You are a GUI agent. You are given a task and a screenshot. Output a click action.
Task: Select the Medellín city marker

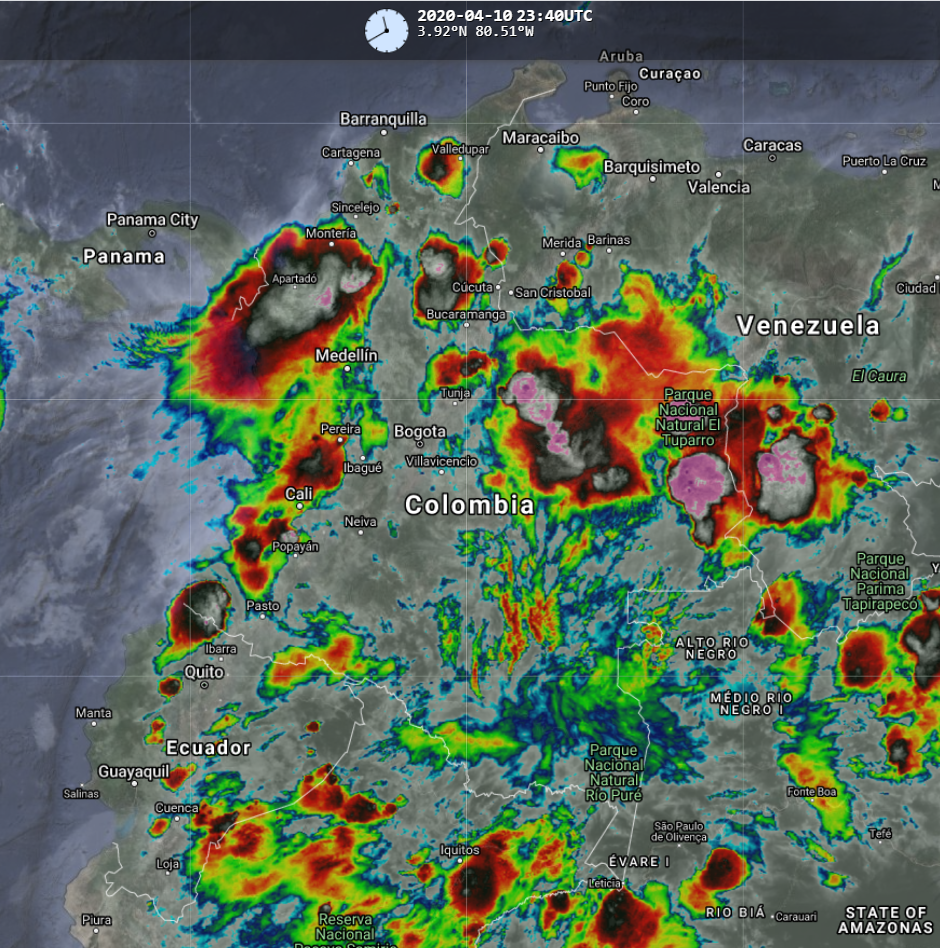coord(347,368)
